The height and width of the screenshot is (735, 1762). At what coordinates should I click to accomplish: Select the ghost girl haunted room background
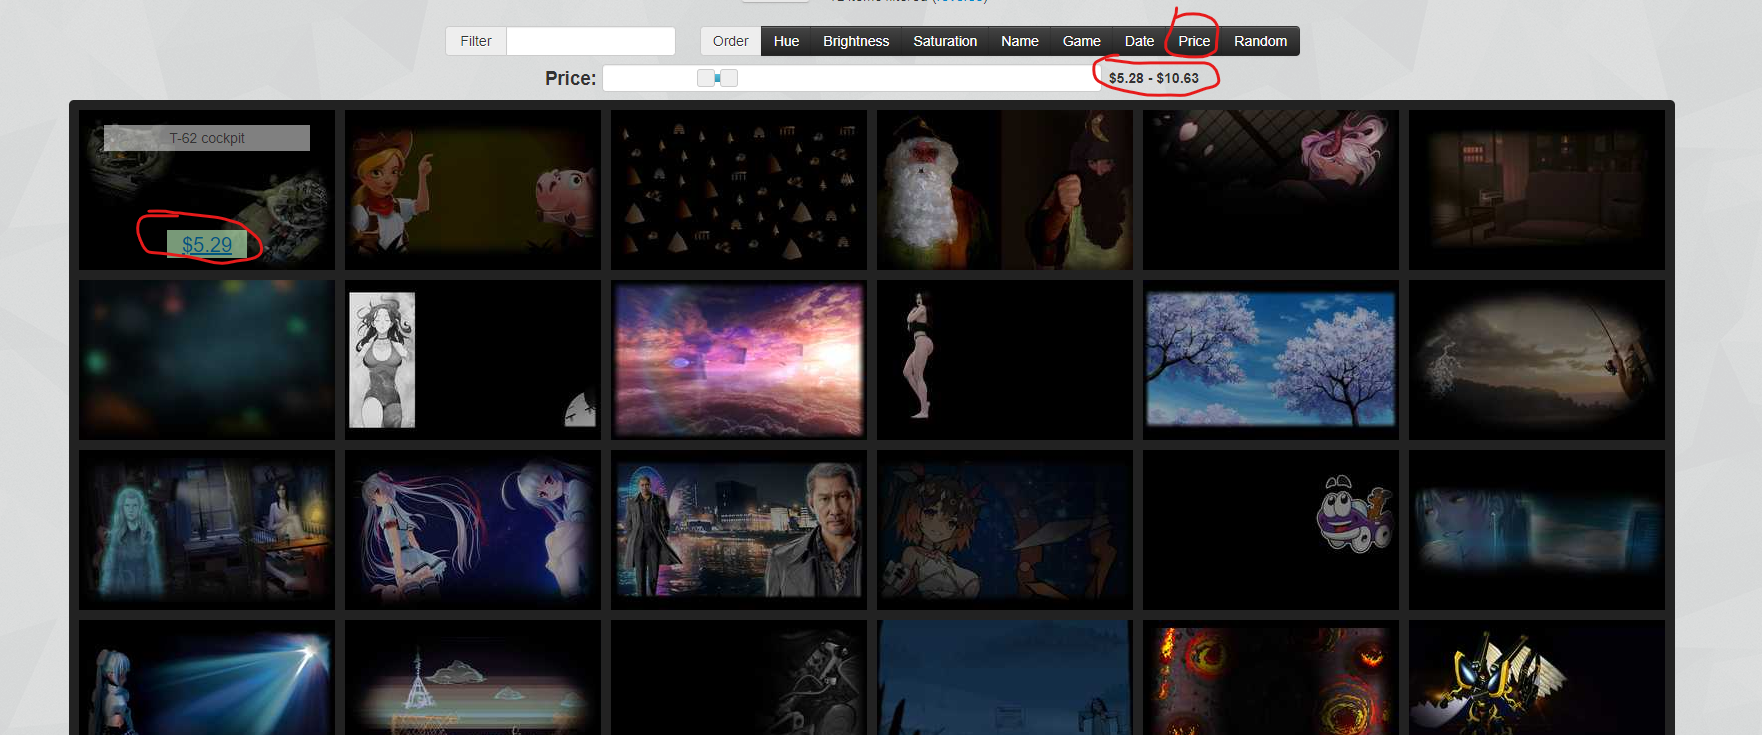pos(207,530)
